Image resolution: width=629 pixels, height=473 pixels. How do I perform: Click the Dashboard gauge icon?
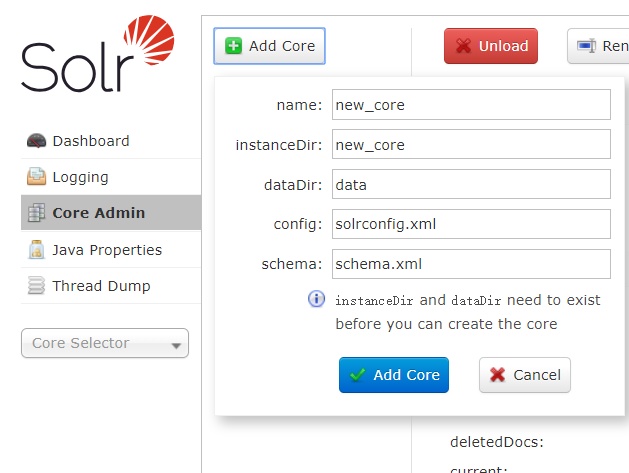pos(36,141)
